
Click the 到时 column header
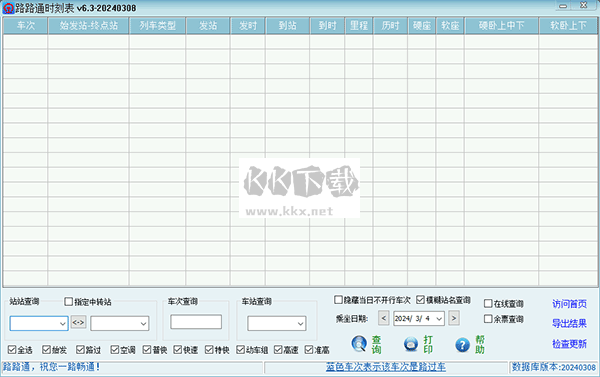[x=327, y=26]
